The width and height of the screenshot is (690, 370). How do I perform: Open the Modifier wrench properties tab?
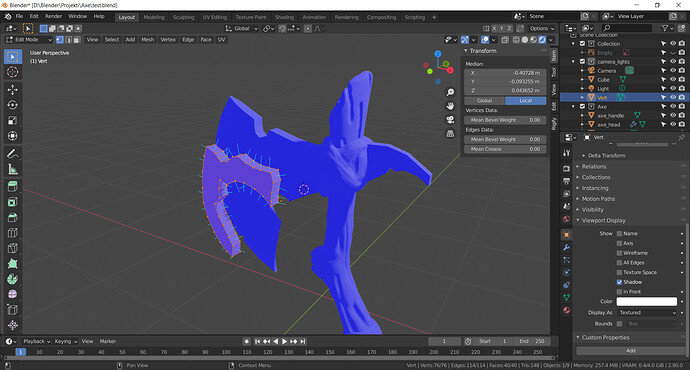tap(566, 247)
